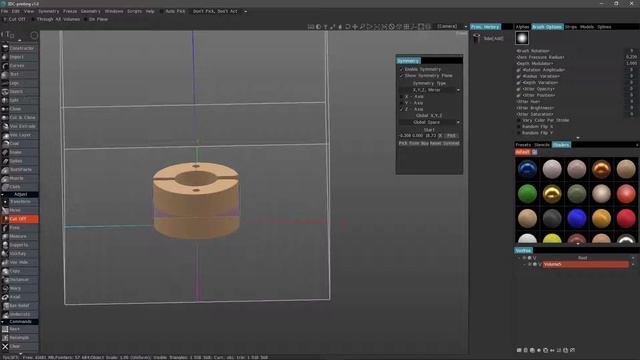Select the Volume5 layer in VoxTree

pyautogui.click(x=585, y=264)
